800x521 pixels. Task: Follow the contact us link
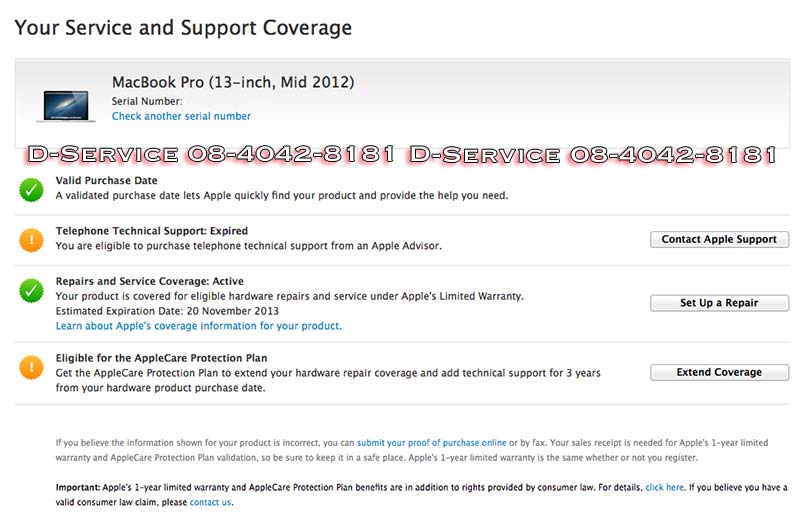(x=210, y=502)
